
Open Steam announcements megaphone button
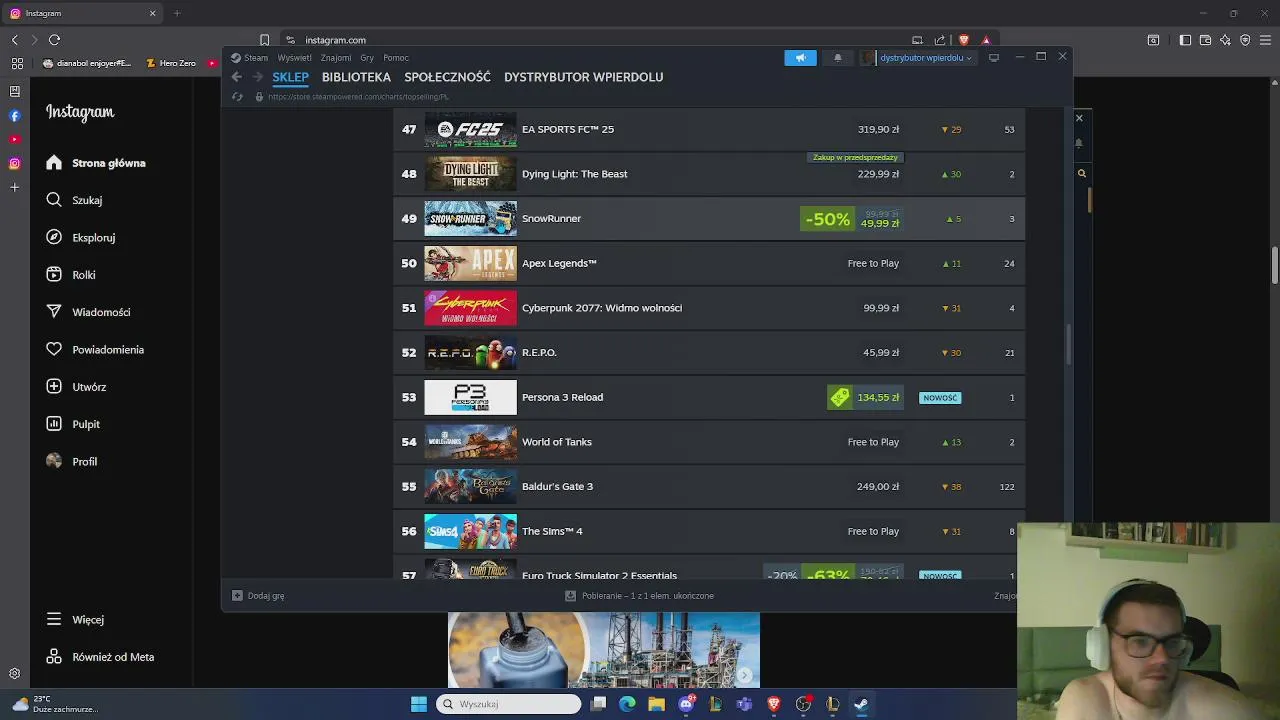tap(800, 58)
